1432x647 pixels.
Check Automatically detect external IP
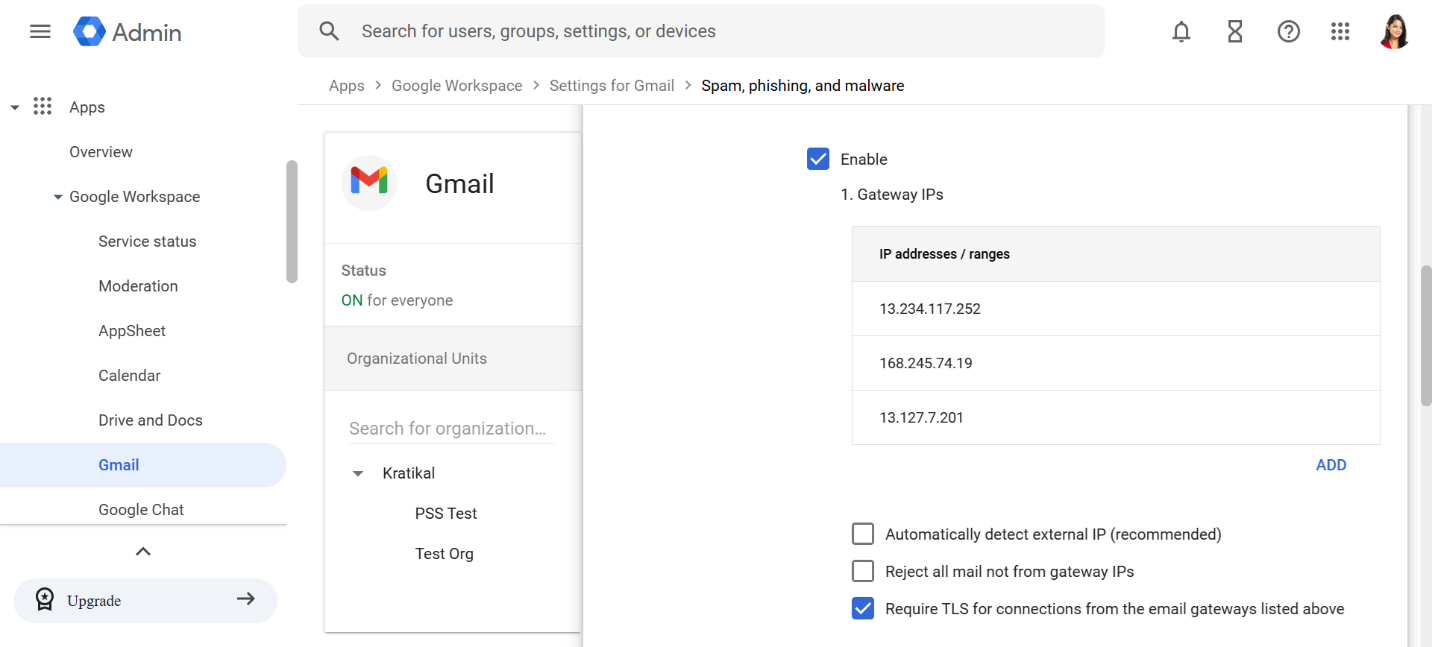tap(863, 534)
